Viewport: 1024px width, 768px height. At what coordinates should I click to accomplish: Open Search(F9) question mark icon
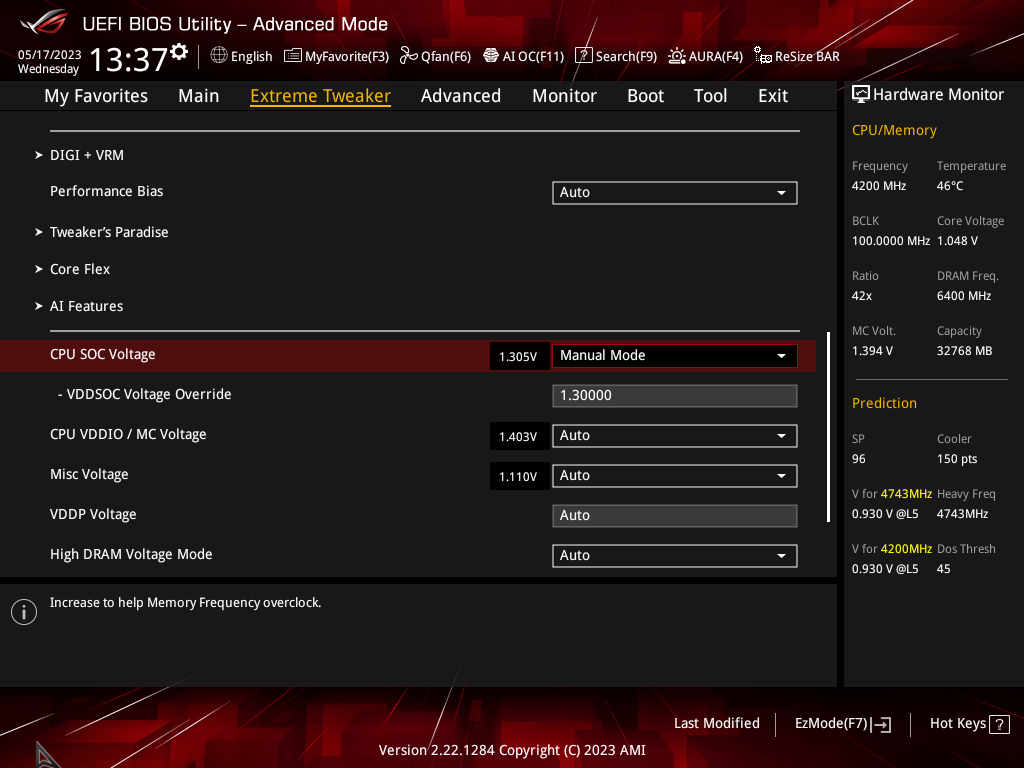coord(583,56)
